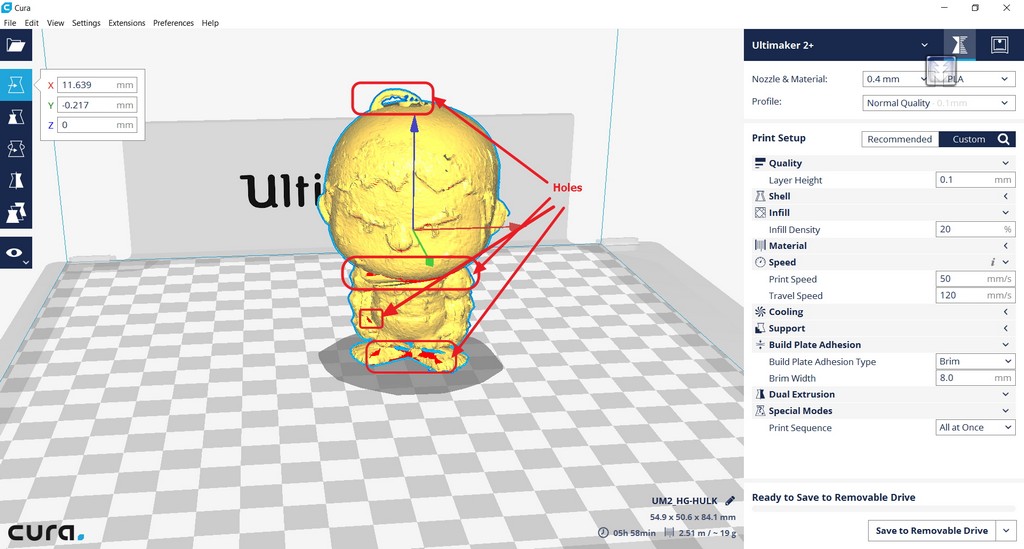
Task: Open Build Plate Adhesion Type Brim dropdown
Action: 975,361
